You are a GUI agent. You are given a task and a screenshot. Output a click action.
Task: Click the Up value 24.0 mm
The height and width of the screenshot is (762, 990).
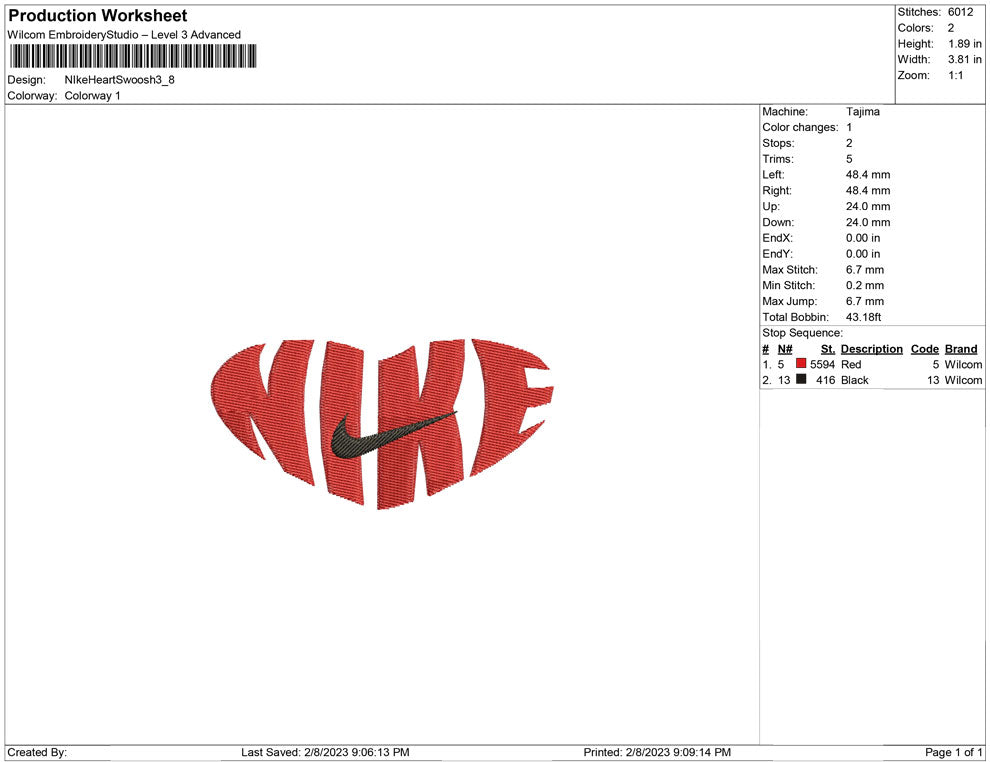tap(868, 206)
